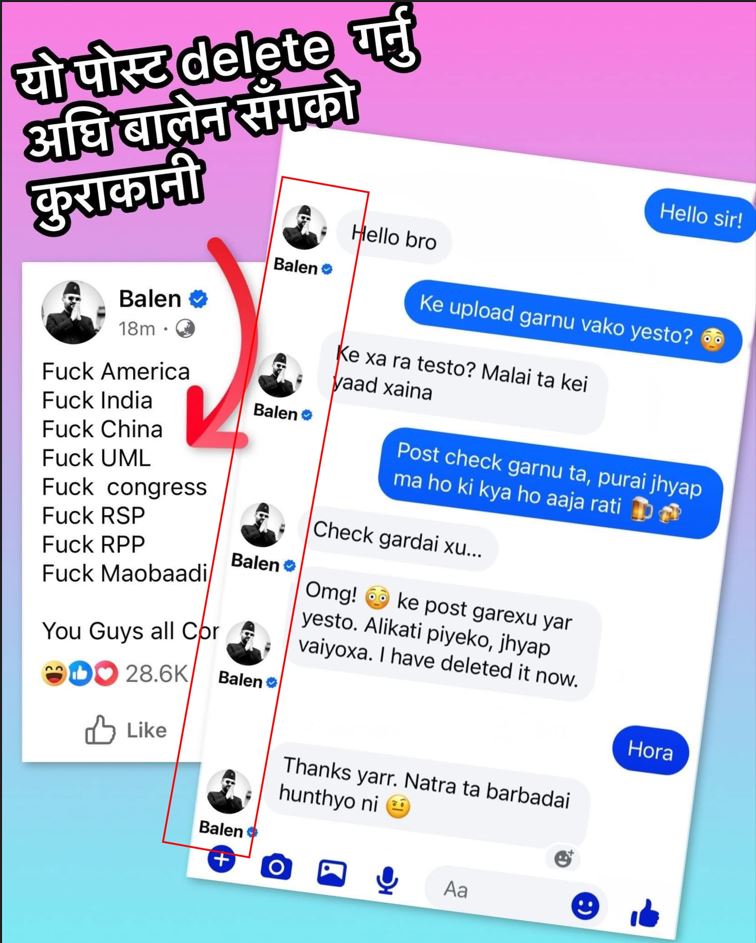Screen dimensions: 756x943
Task: Tap the microphone voice message icon
Action: coord(387,880)
